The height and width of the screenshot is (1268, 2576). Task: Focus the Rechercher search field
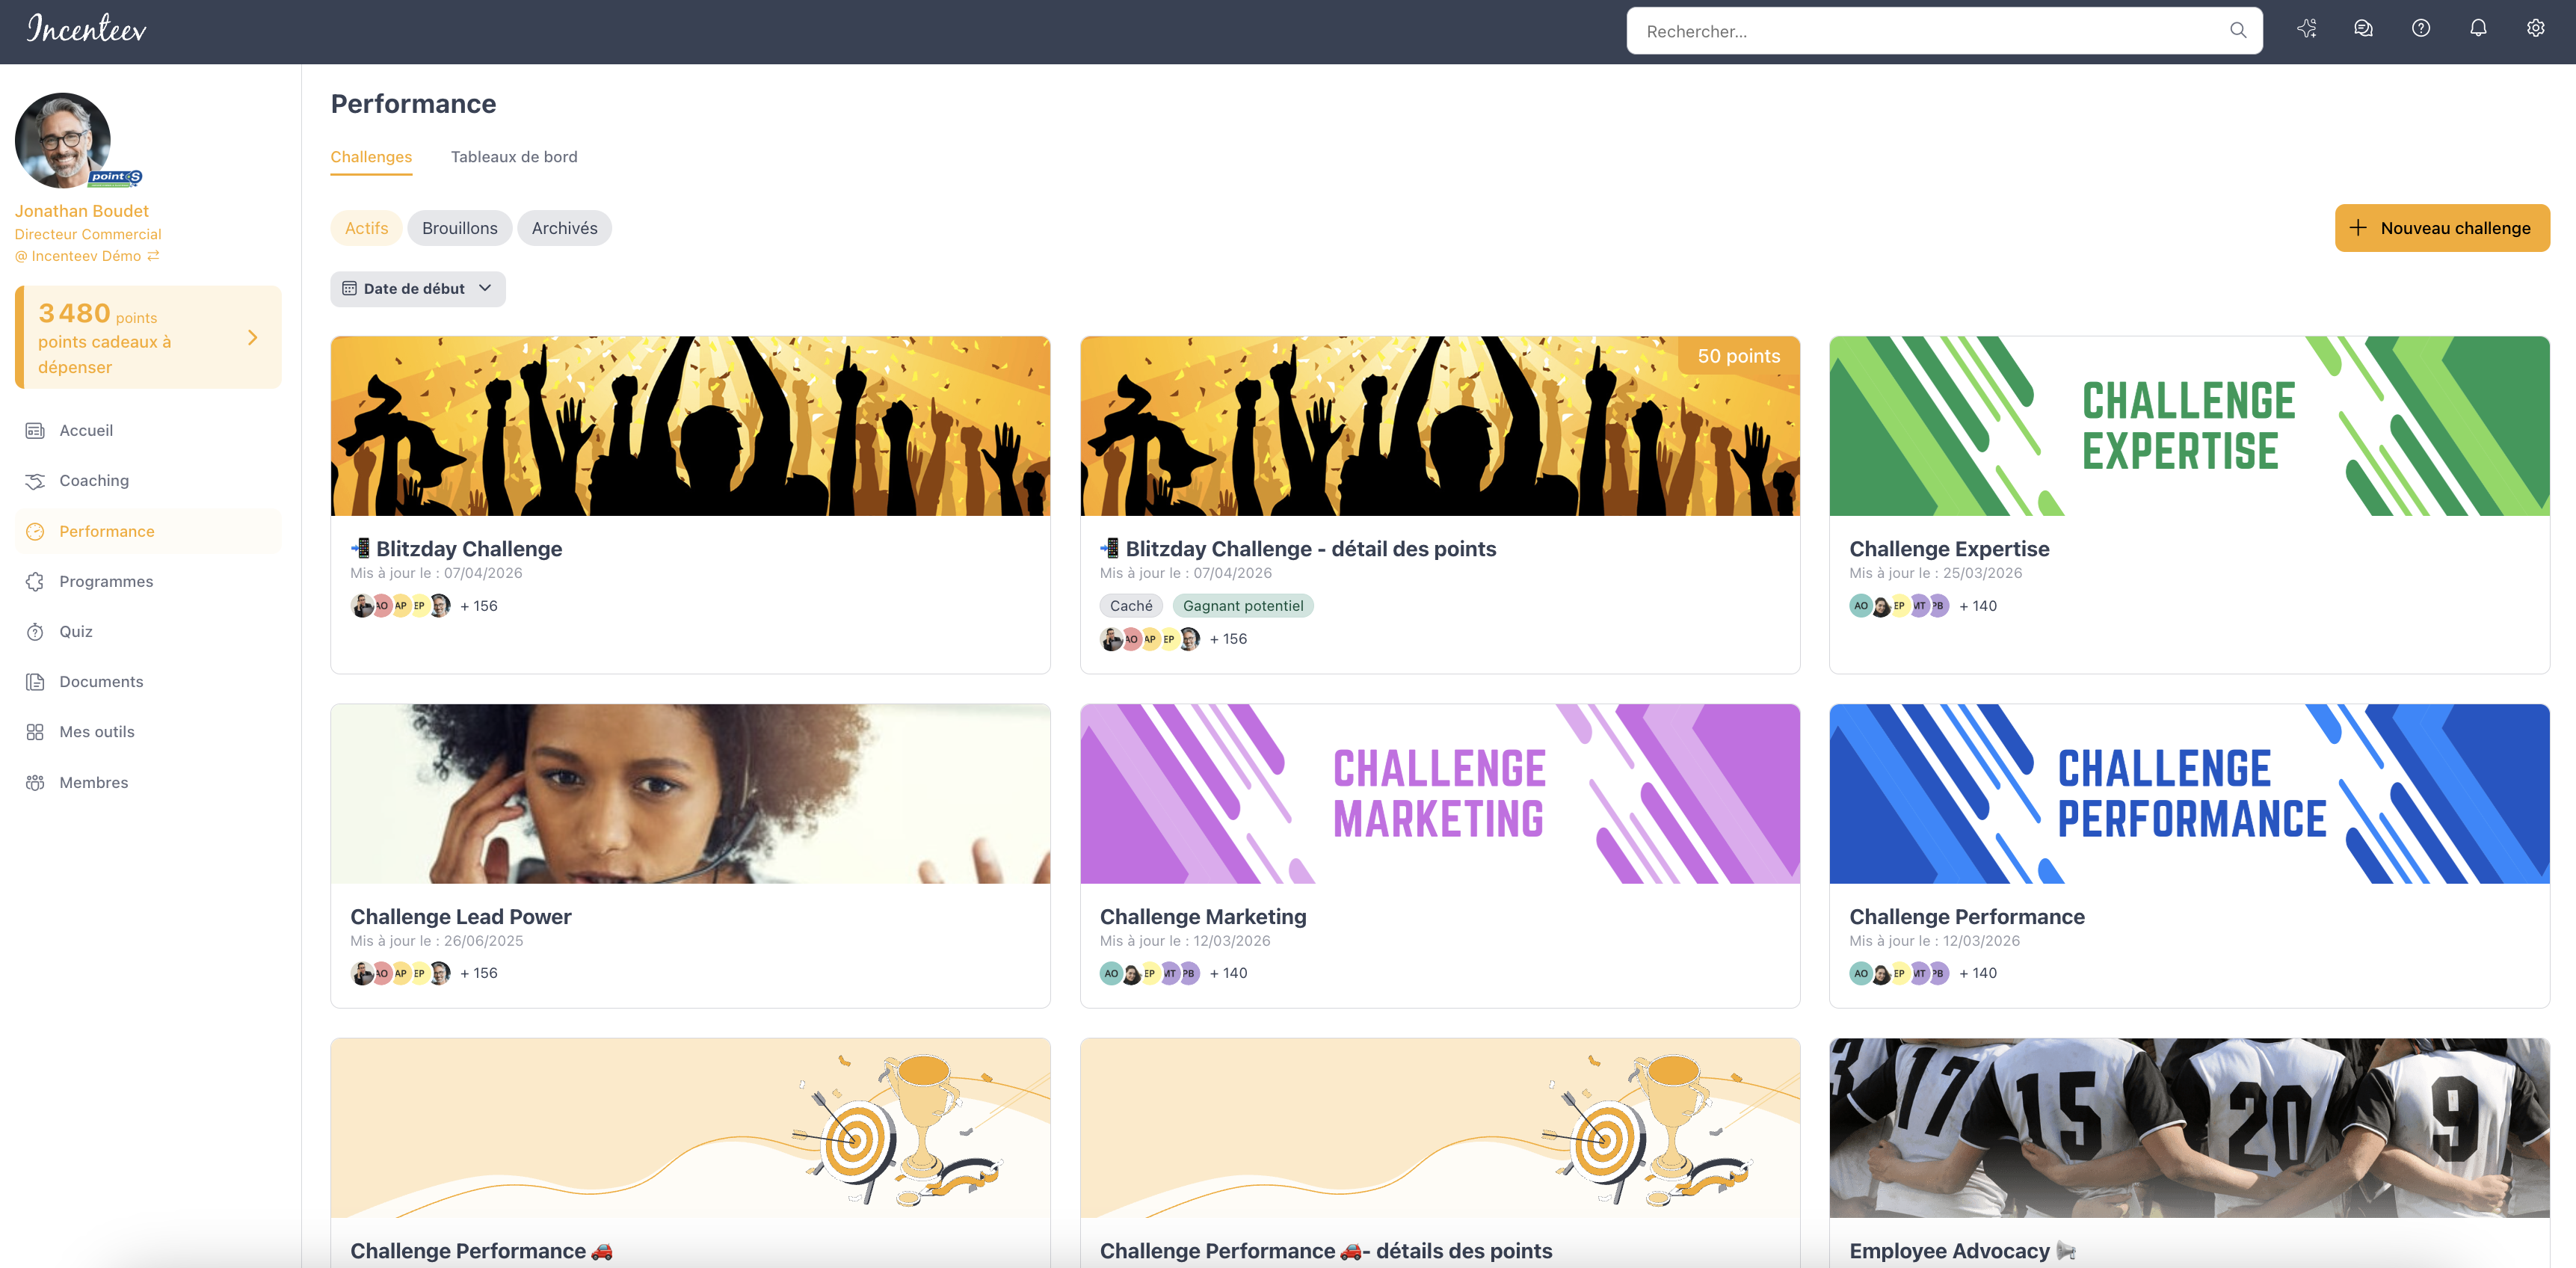[x=1930, y=31]
